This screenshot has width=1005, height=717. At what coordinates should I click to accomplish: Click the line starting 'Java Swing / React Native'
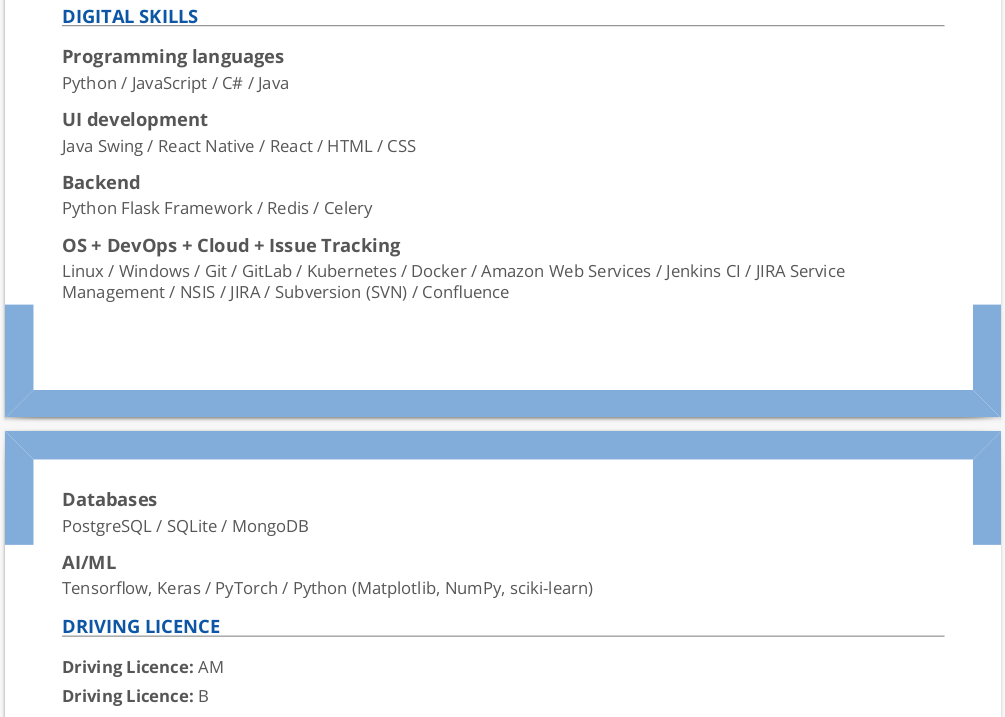coord(239,146)
